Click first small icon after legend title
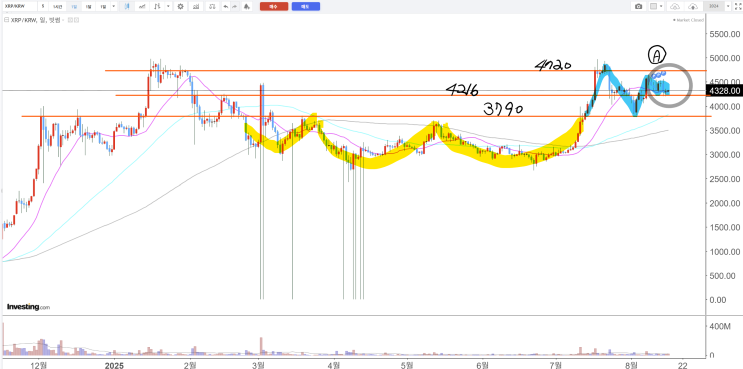Image resolution: width=743 pixels, height=369 pixels. 70,20
